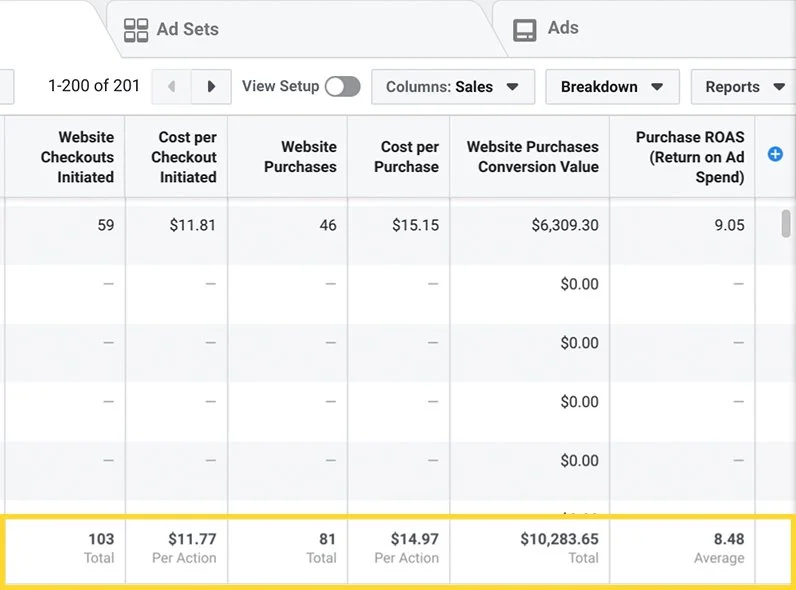Toggle the View Setup switch
This screenshot has width=796, height=590.
(x=342, y=87)
